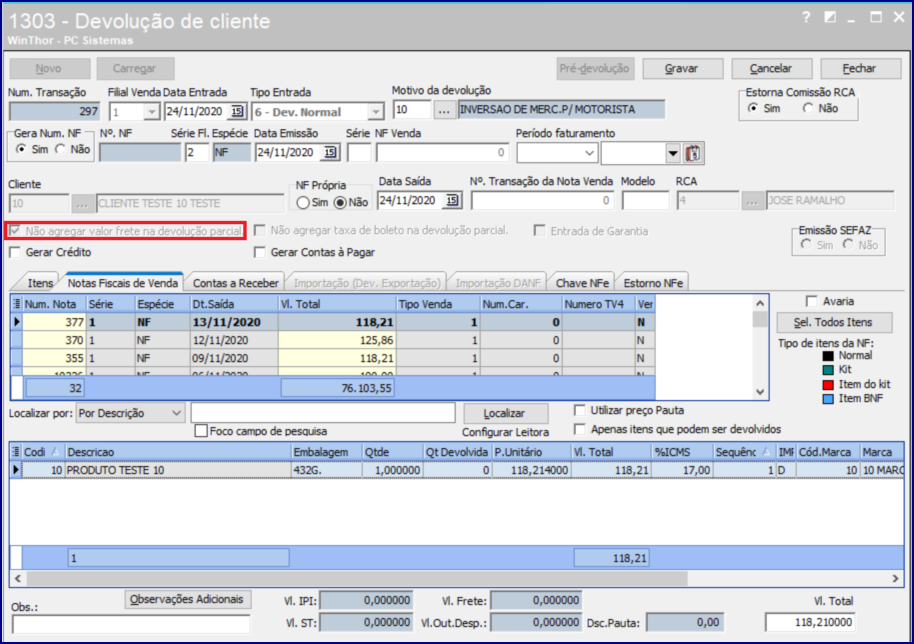Enable Utilizar preço Pauta checkbox
914x644 pixels.
point(579,410)
